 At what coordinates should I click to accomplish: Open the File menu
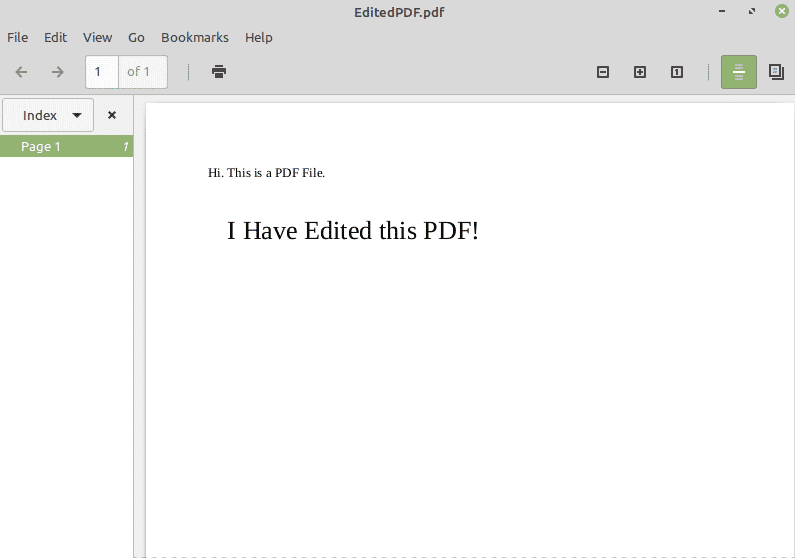click(17, 38)
